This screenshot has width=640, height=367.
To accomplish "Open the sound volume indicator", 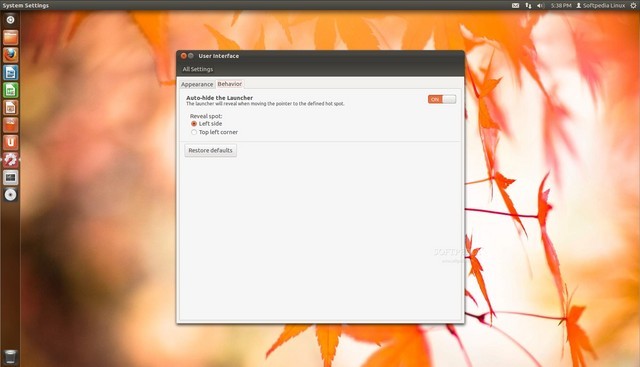I will coord(540,5).
